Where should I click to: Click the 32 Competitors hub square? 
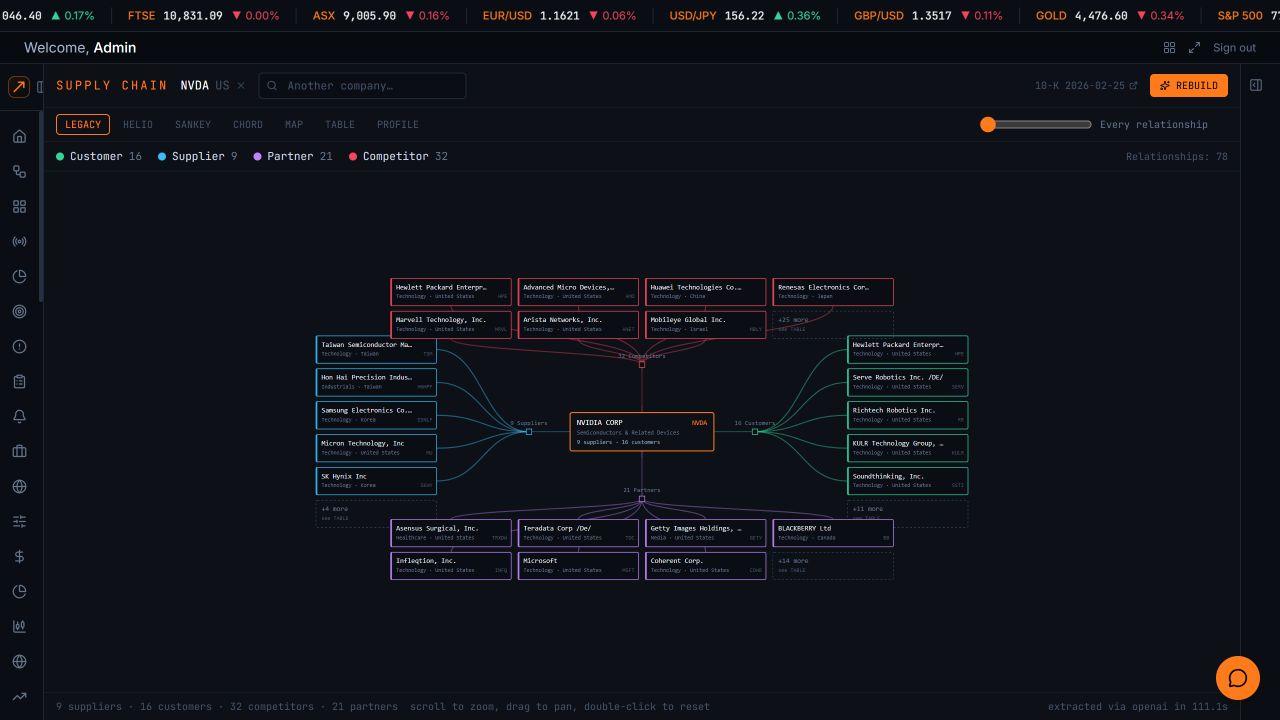[x=642, y=364]
